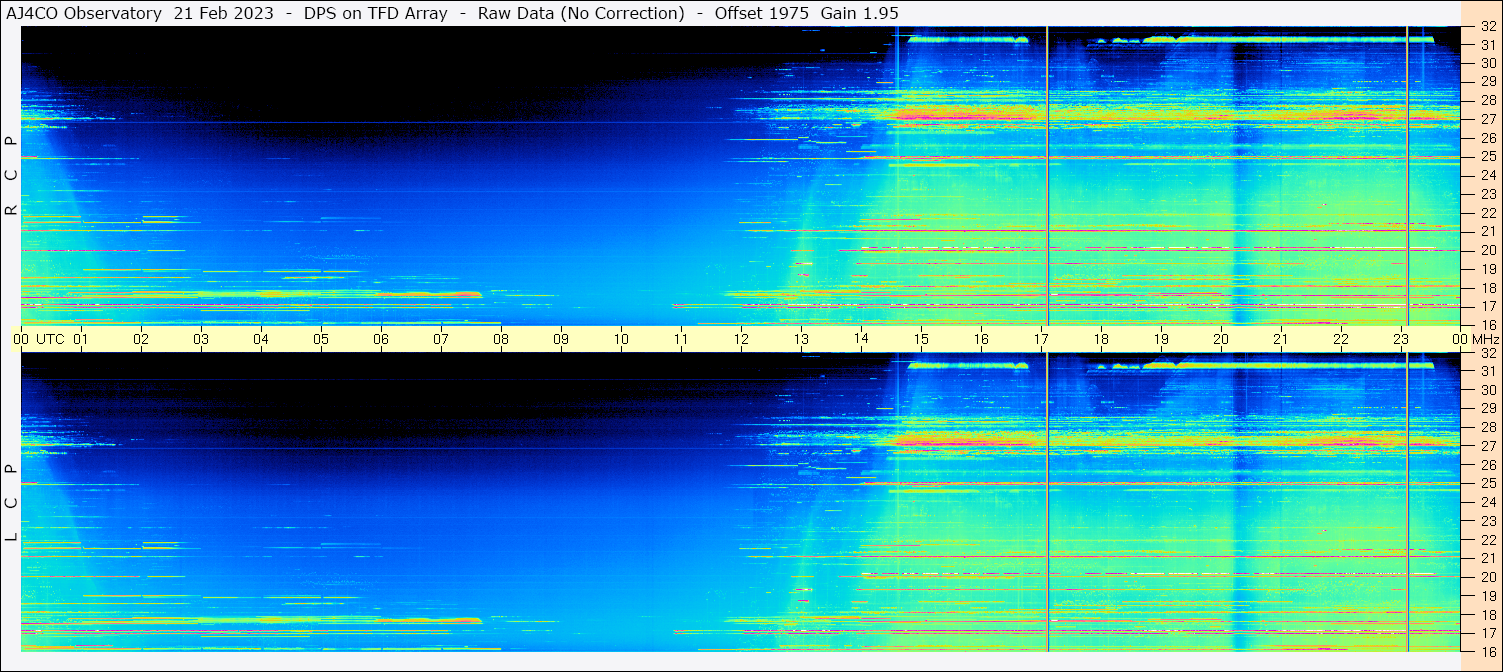Click the 18 hour time axis label

pyautogui.click(x=1101, y=339)
